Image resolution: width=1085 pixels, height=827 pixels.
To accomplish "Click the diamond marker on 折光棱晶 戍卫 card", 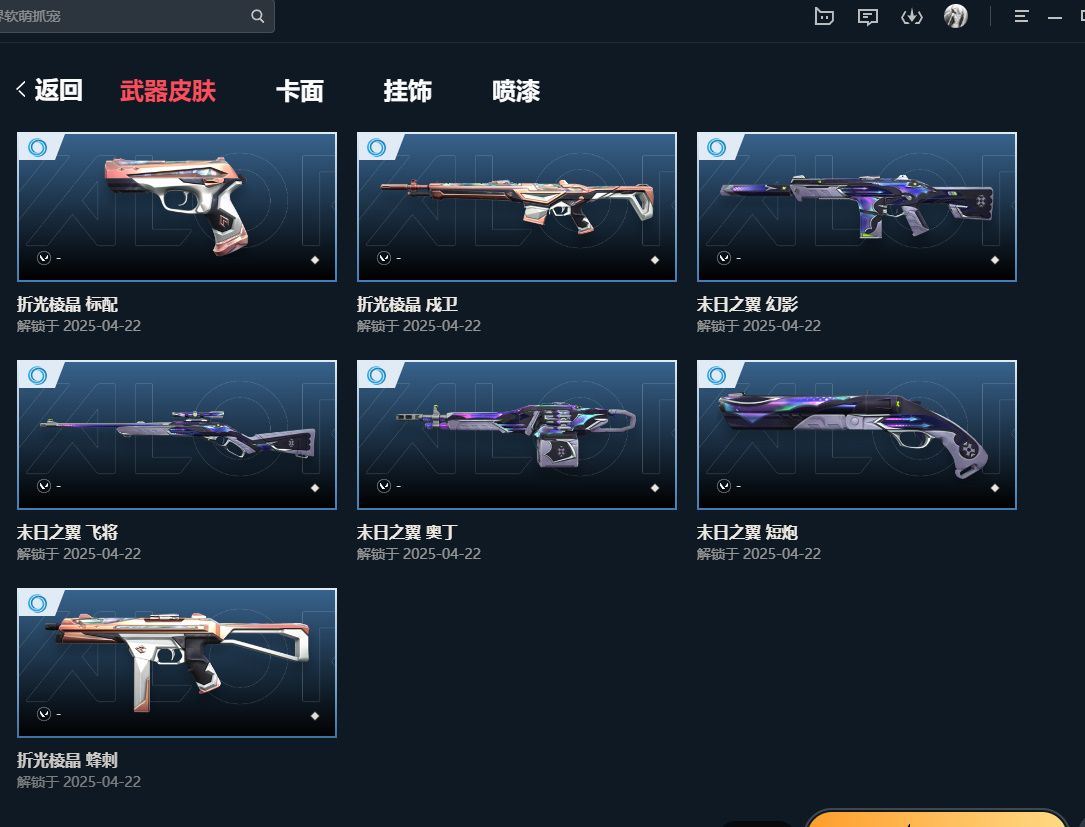I will pyautogui.click(x=655, y=260).
